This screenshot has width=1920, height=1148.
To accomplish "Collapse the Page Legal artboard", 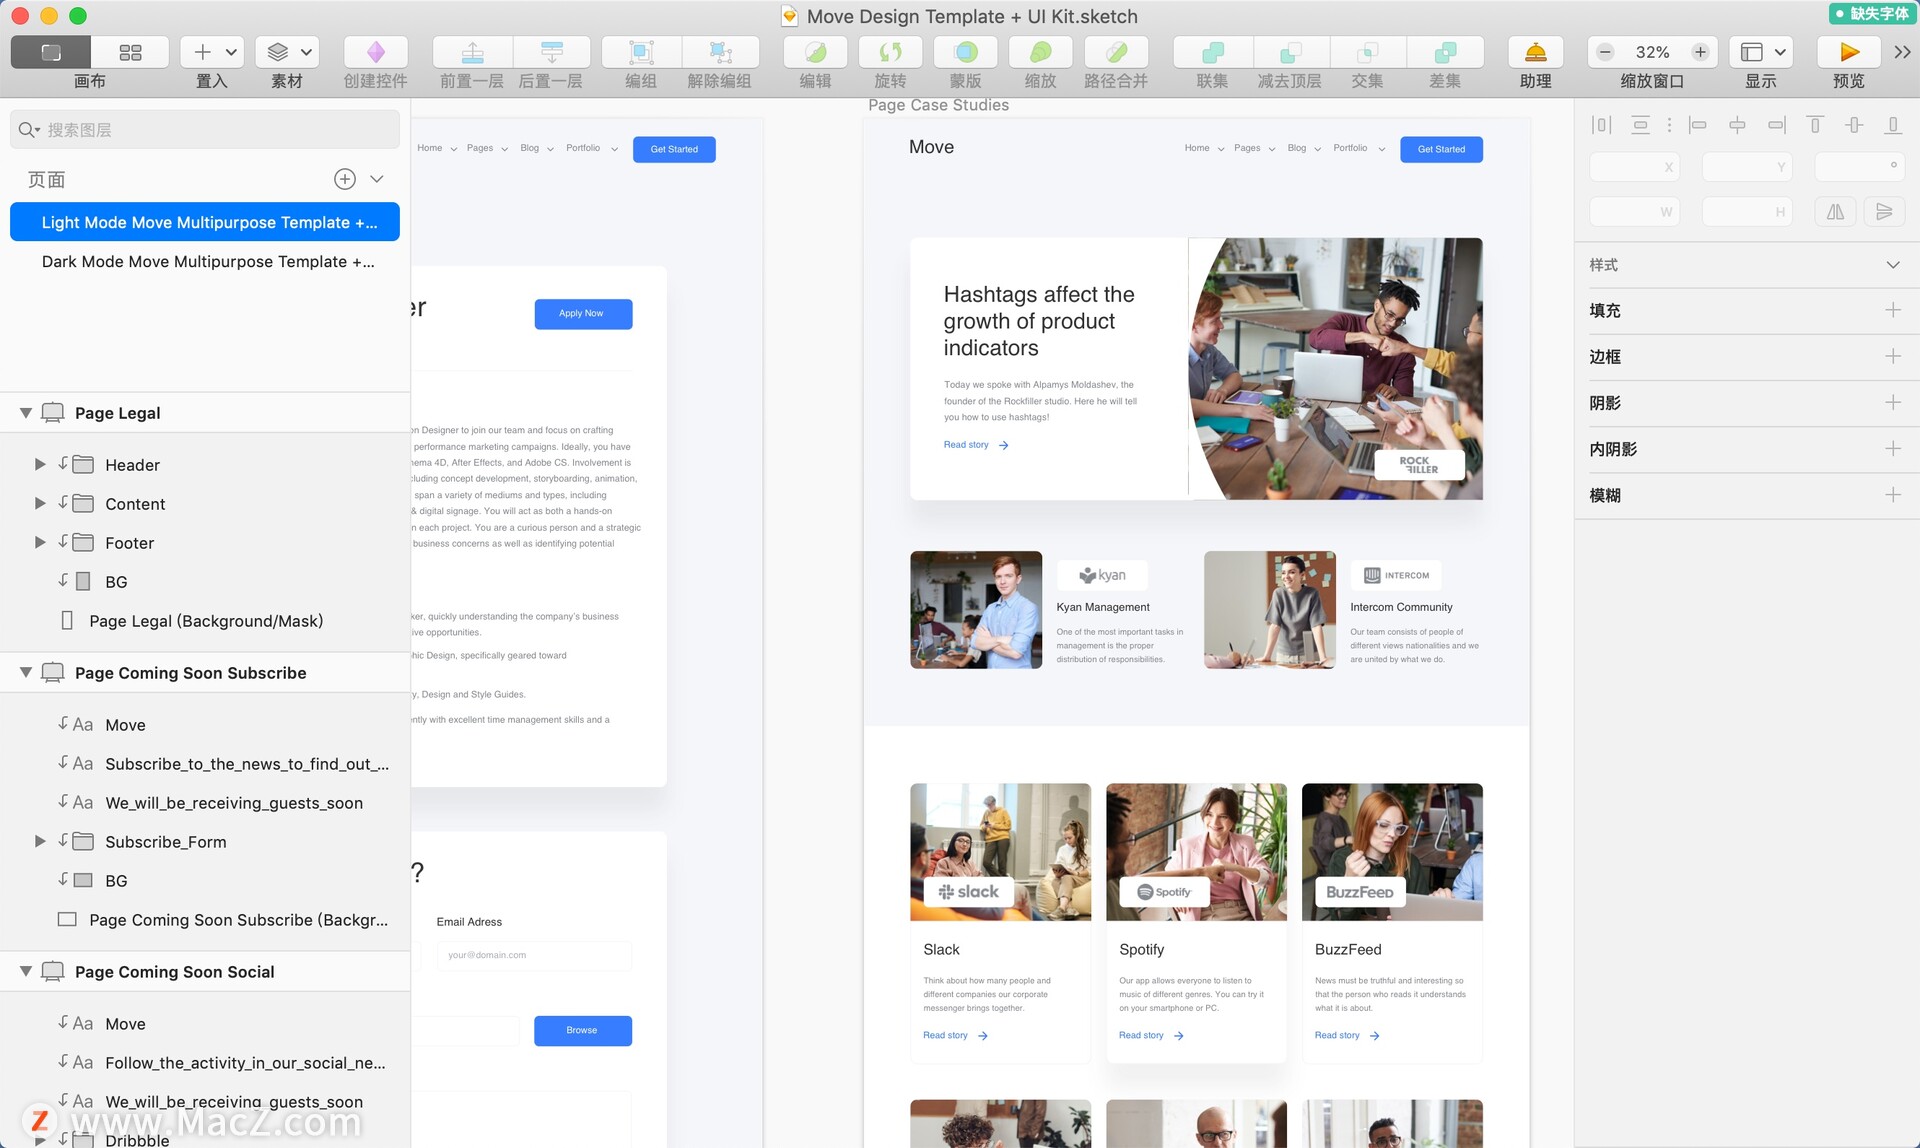I will click(26, 413).
